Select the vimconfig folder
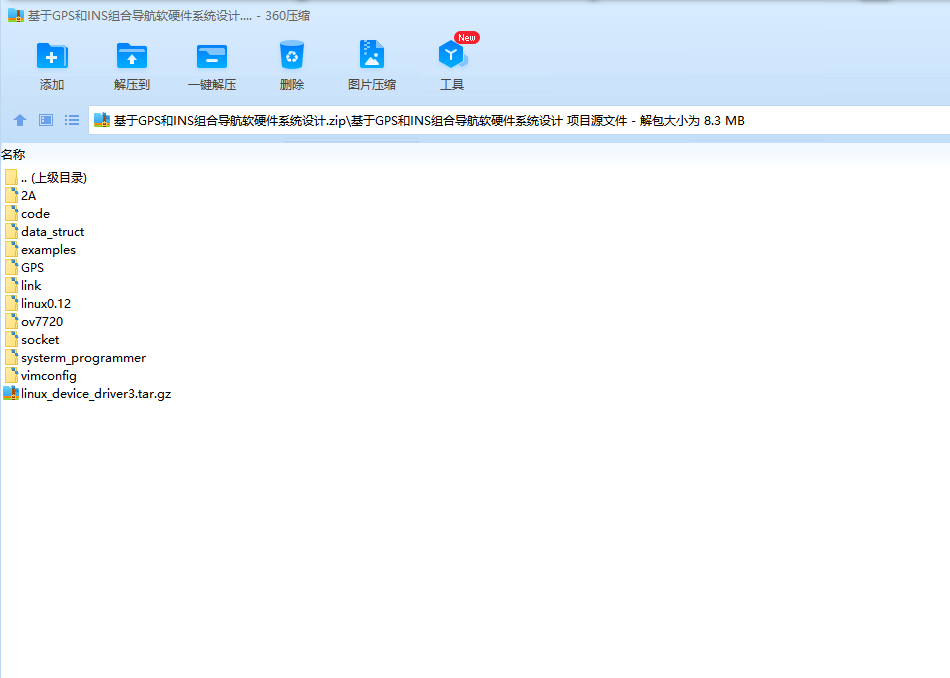This screenshot has width=950, height=678. click(x=41, y=376)
